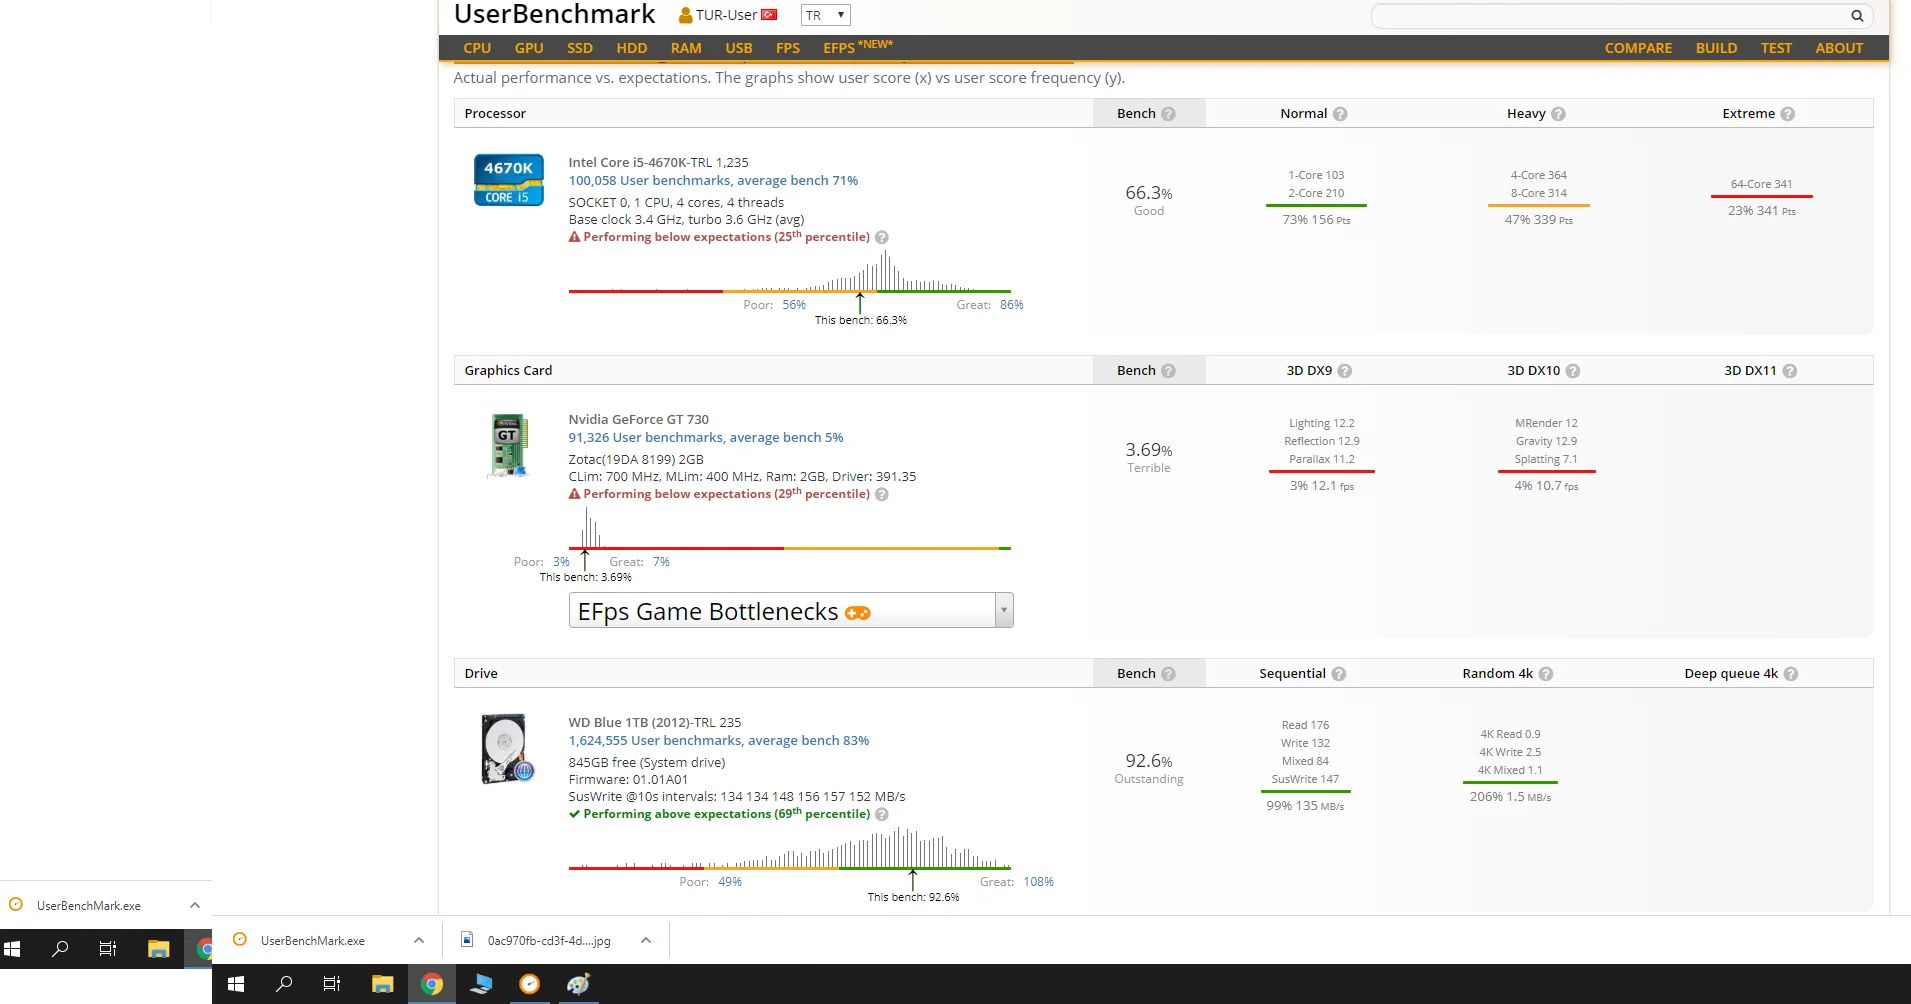Image resolution: width=1911 pixels, height=1004 pixels.
Task: Open the CPU menu in the navigation bar
Action: click(x=477, y=48)
